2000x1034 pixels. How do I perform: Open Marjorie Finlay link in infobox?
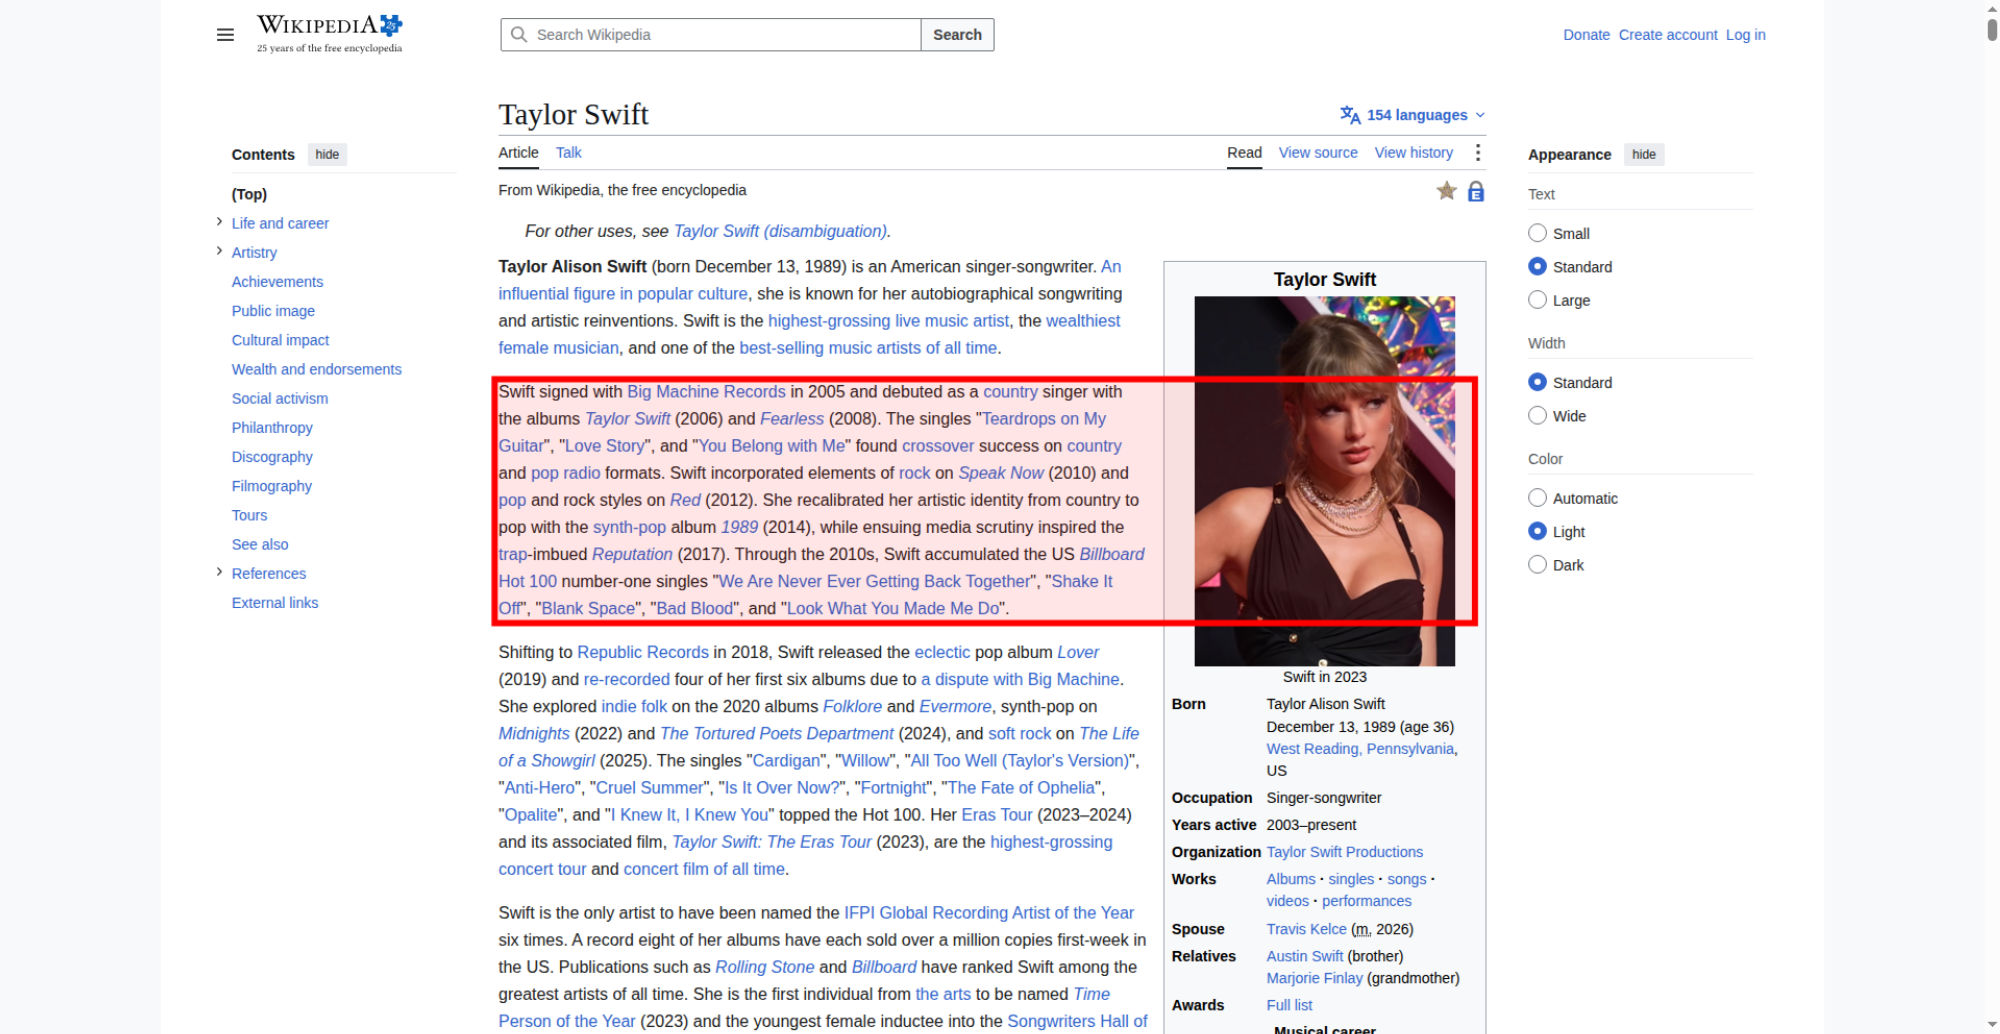click(1314, 978)
